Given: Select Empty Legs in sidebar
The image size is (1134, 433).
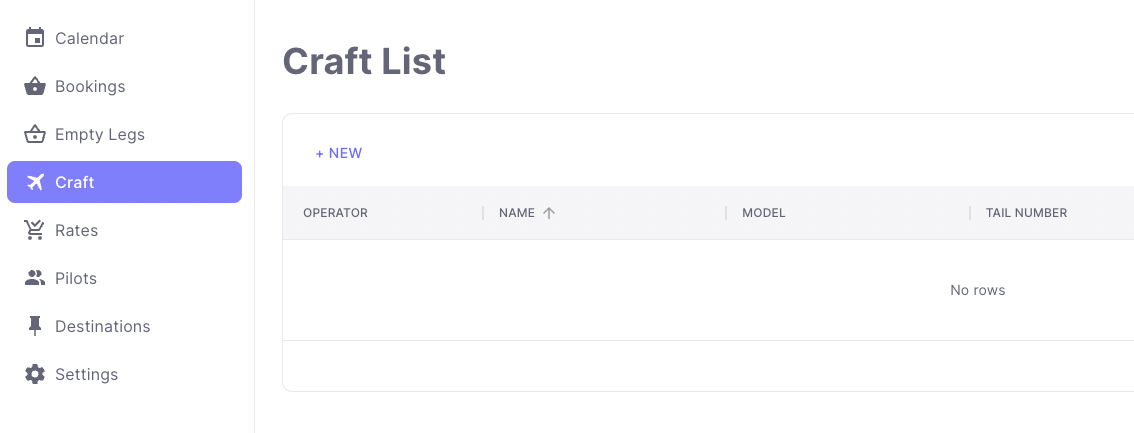Looking at the screenshot, I should point(100,134).
